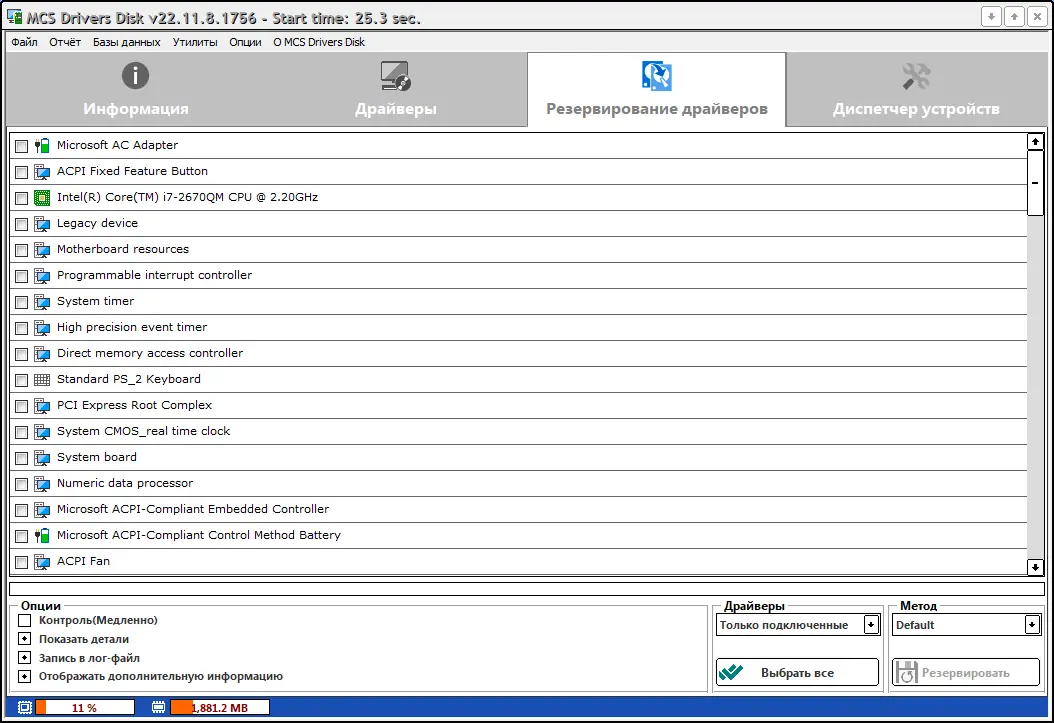Image resolution: width=1054 pixels, height=723 pixels.
Task: Open the Утилиты menu
Action: (x=195, y=42)
